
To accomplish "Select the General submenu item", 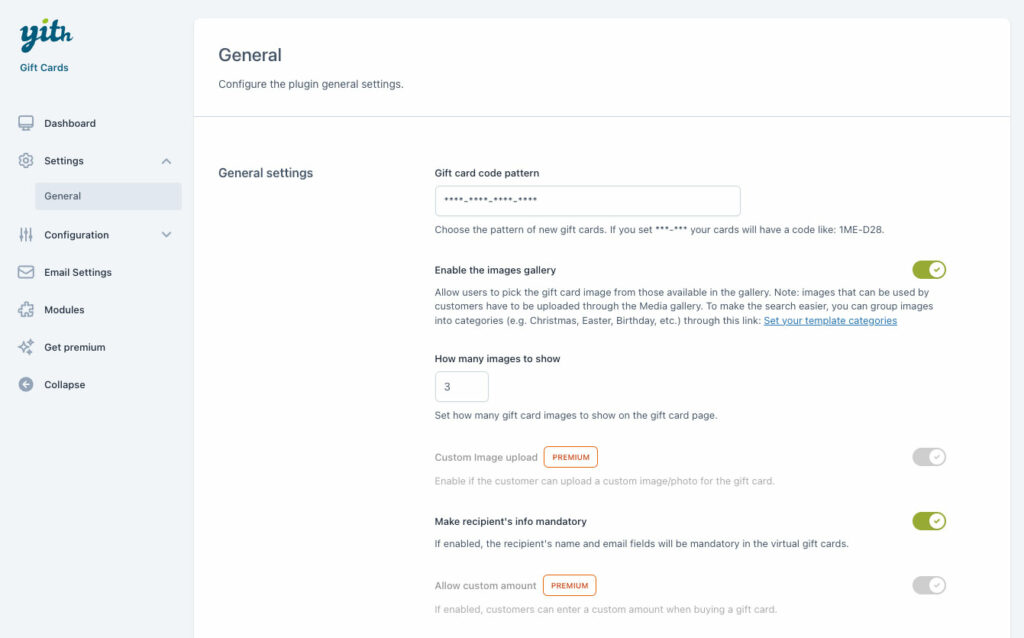I will 108,196.
